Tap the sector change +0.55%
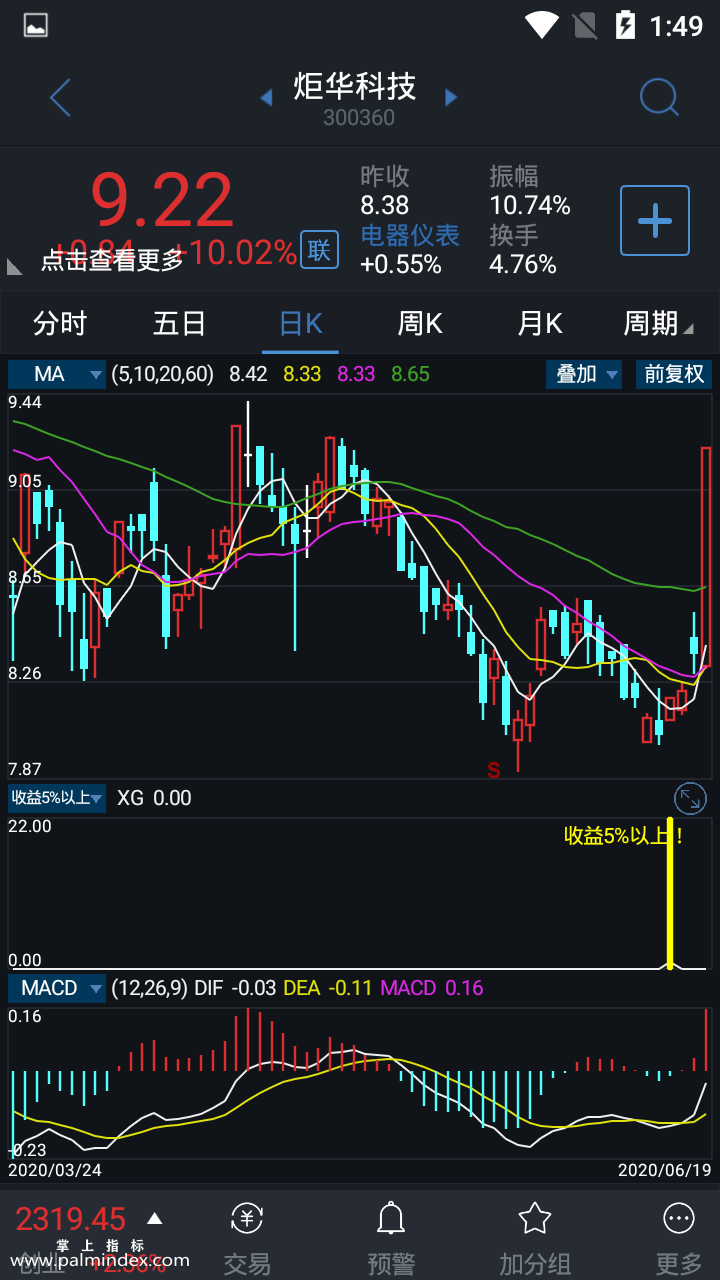Screen dimensions: 720x1280 (x=401, y=264)
